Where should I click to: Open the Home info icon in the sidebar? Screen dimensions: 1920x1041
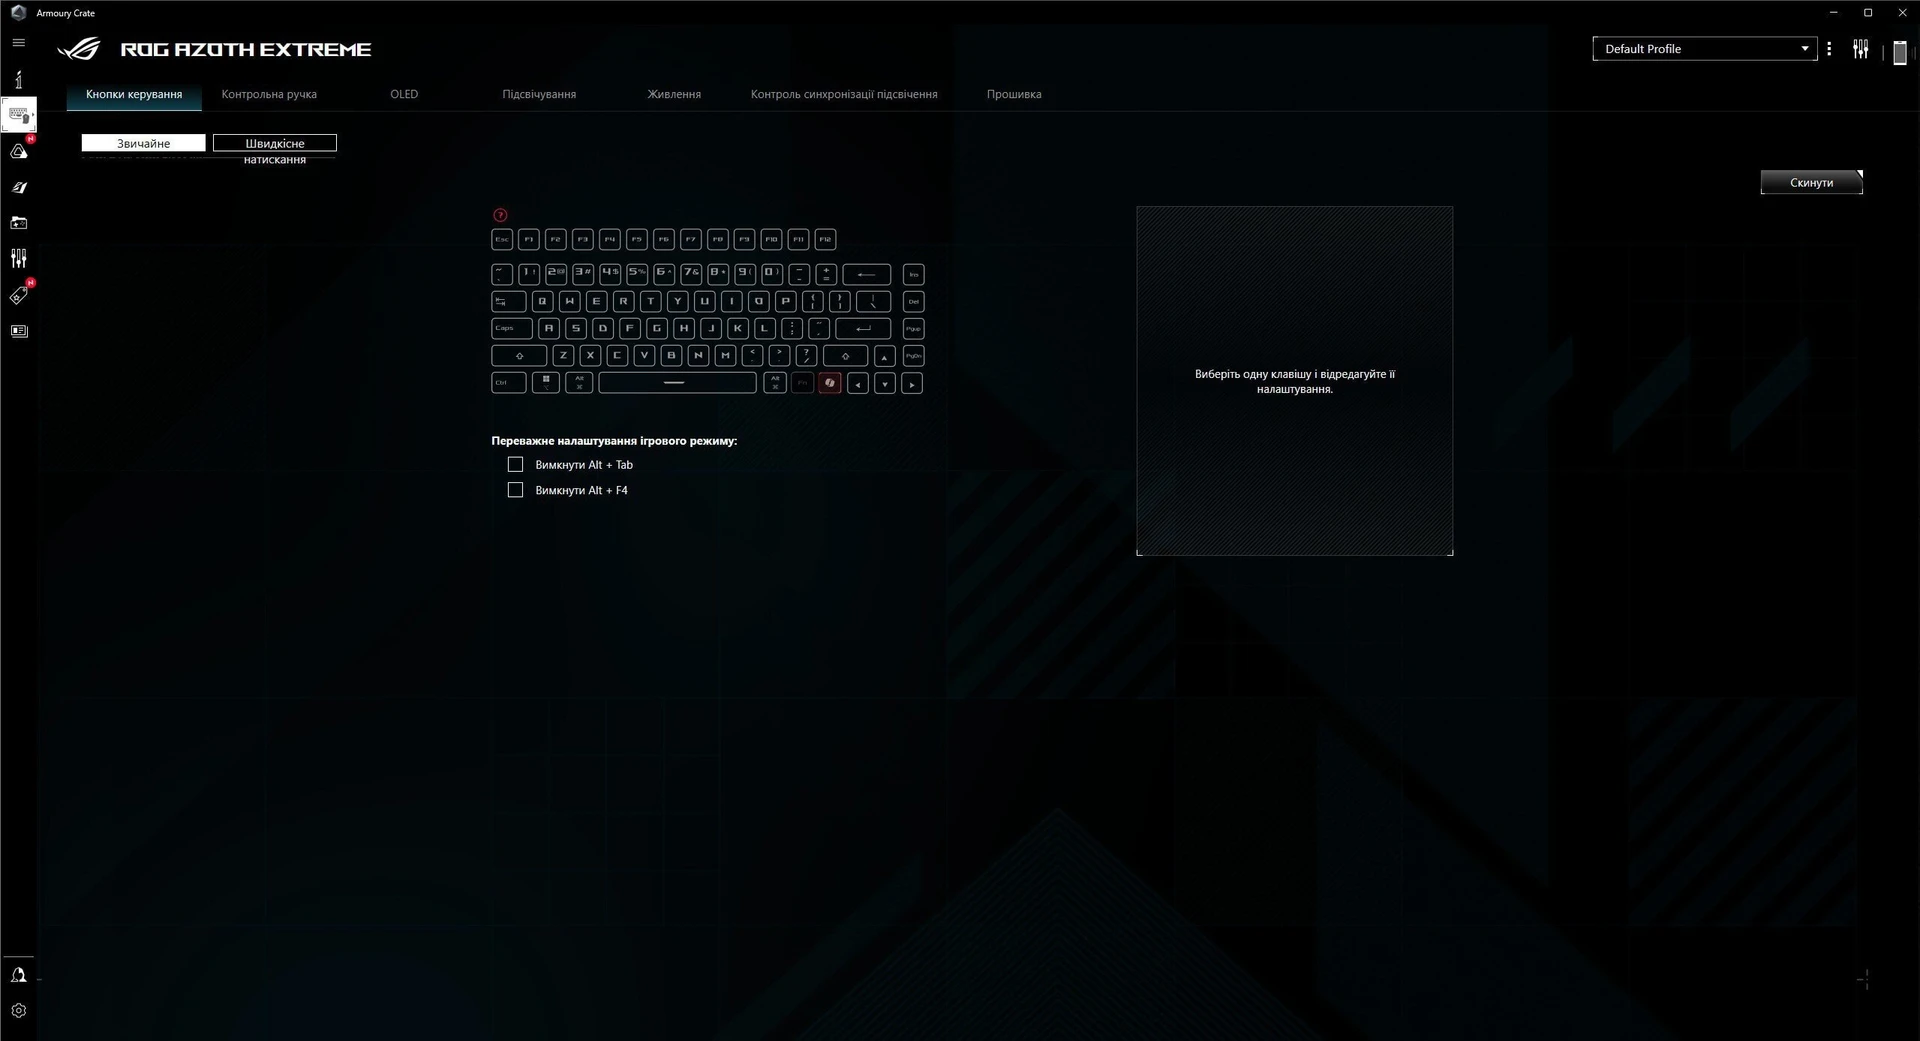tap(18, 79)
